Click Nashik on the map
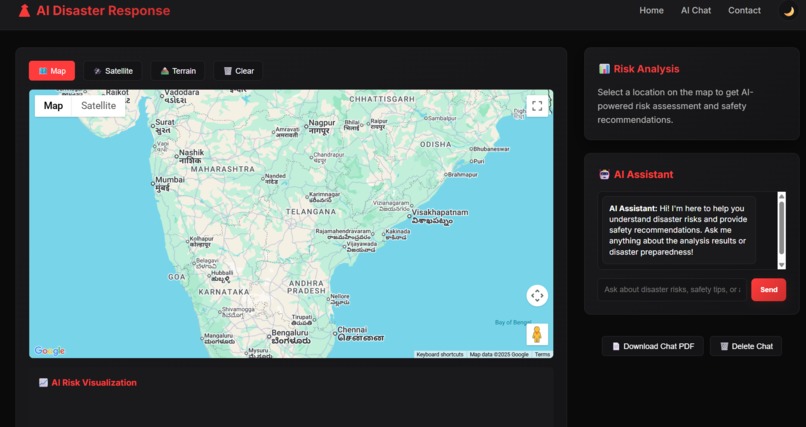 [189, 156]
